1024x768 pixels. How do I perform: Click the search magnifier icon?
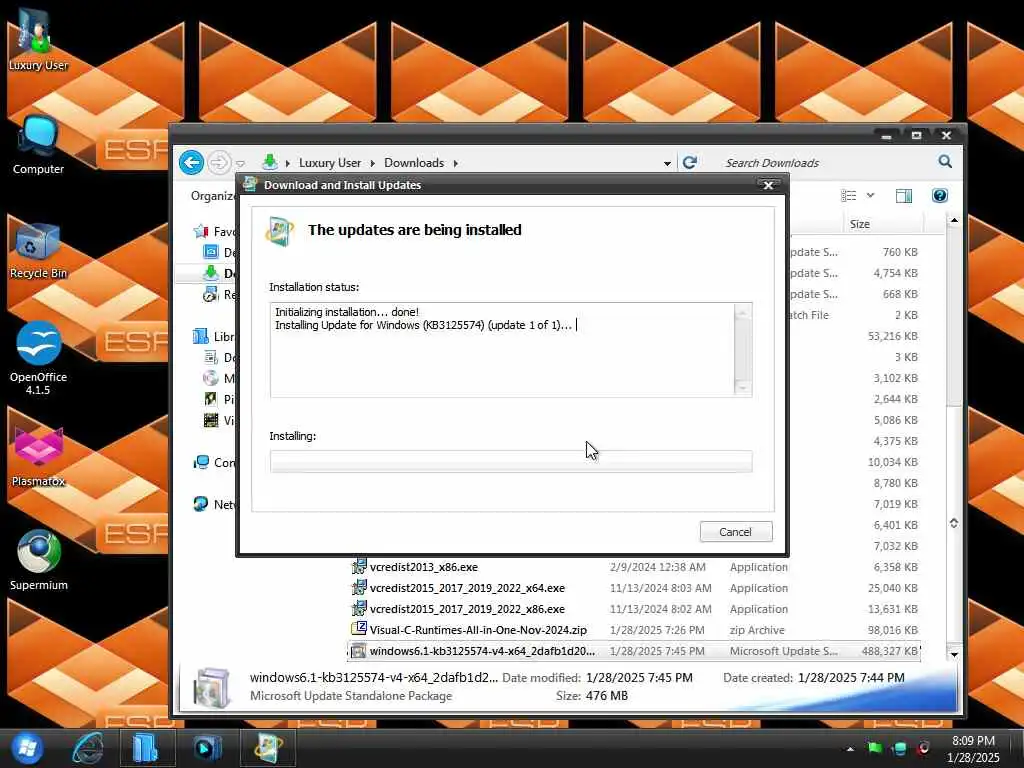(x=945, y=161)
